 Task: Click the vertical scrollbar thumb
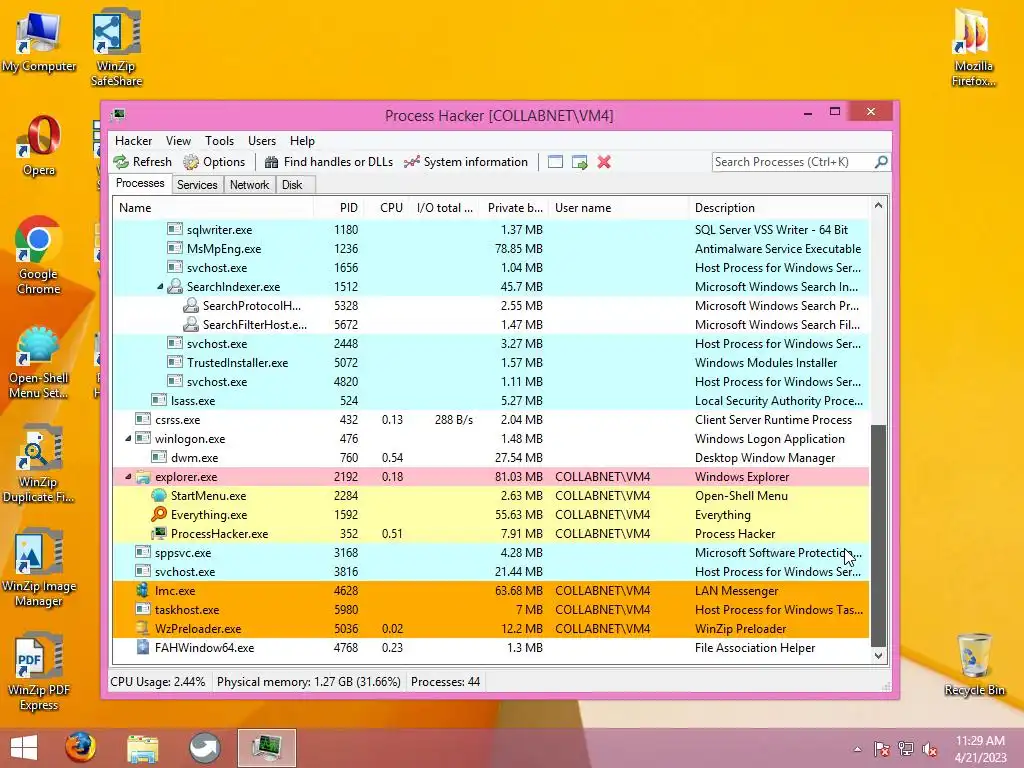[x=878, y=536]
